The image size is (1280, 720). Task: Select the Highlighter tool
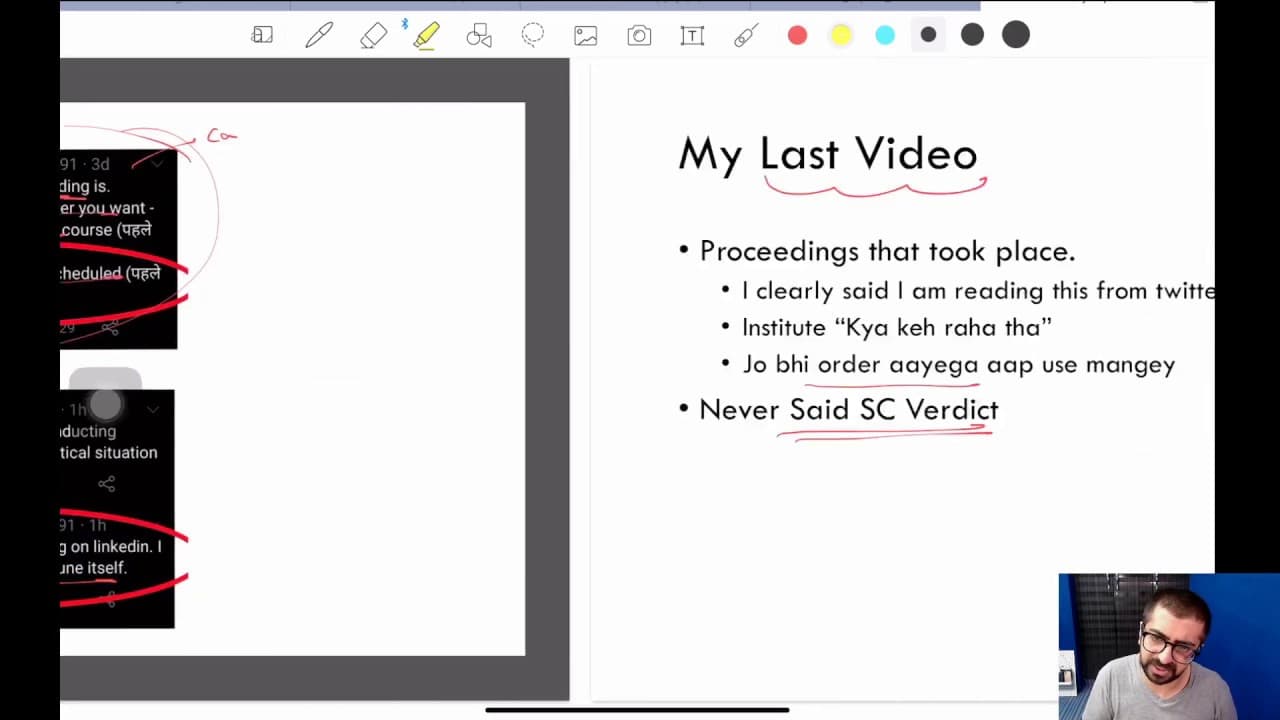[427, 35]
